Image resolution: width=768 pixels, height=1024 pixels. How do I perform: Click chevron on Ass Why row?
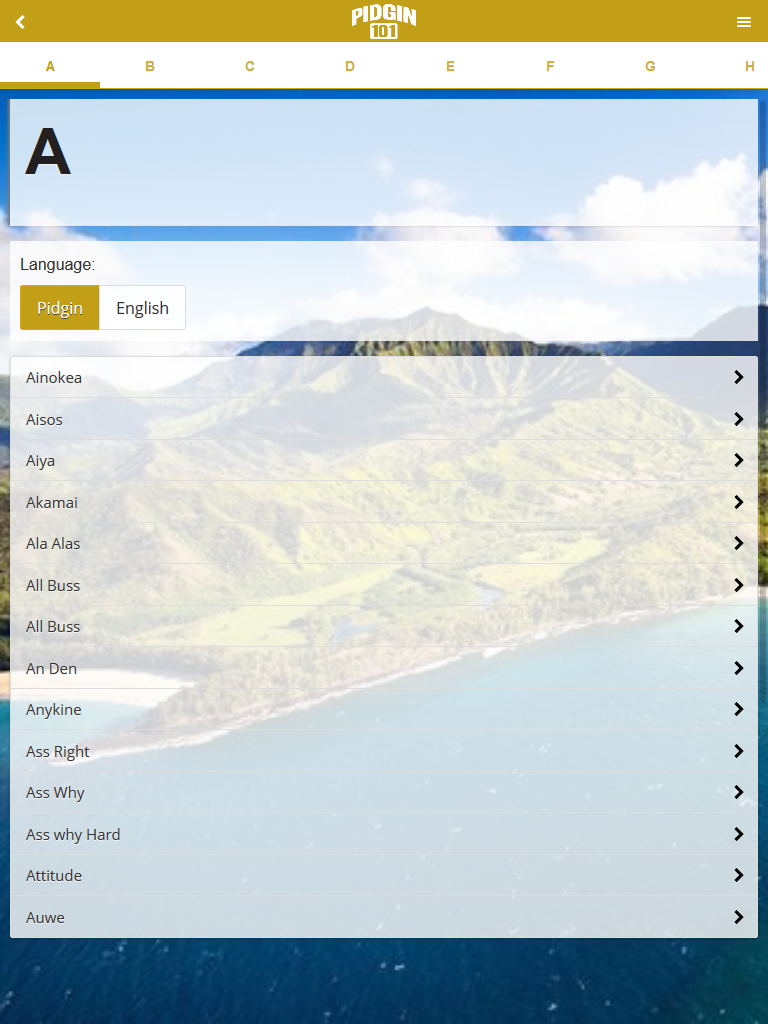pyautogui.click(x=739, y=792)
